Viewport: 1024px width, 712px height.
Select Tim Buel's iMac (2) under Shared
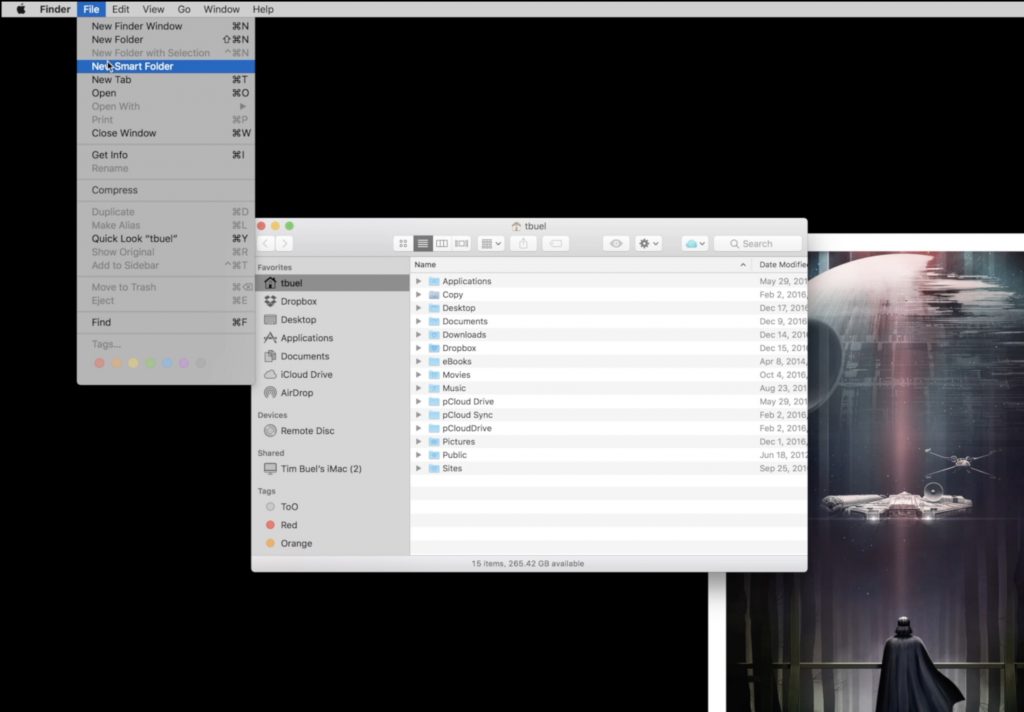[321, 468]
